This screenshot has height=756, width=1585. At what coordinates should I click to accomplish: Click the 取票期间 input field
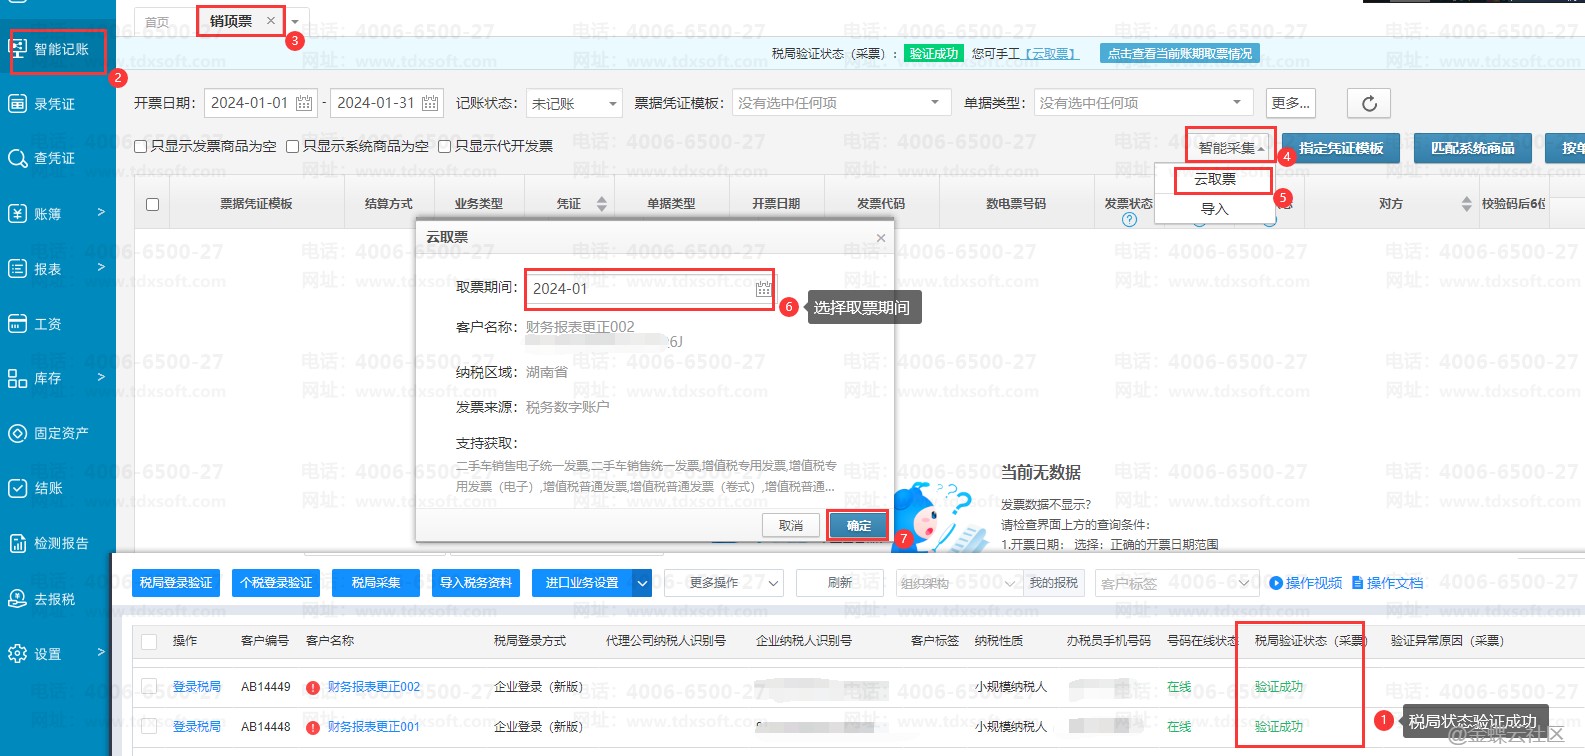point(640,289)
